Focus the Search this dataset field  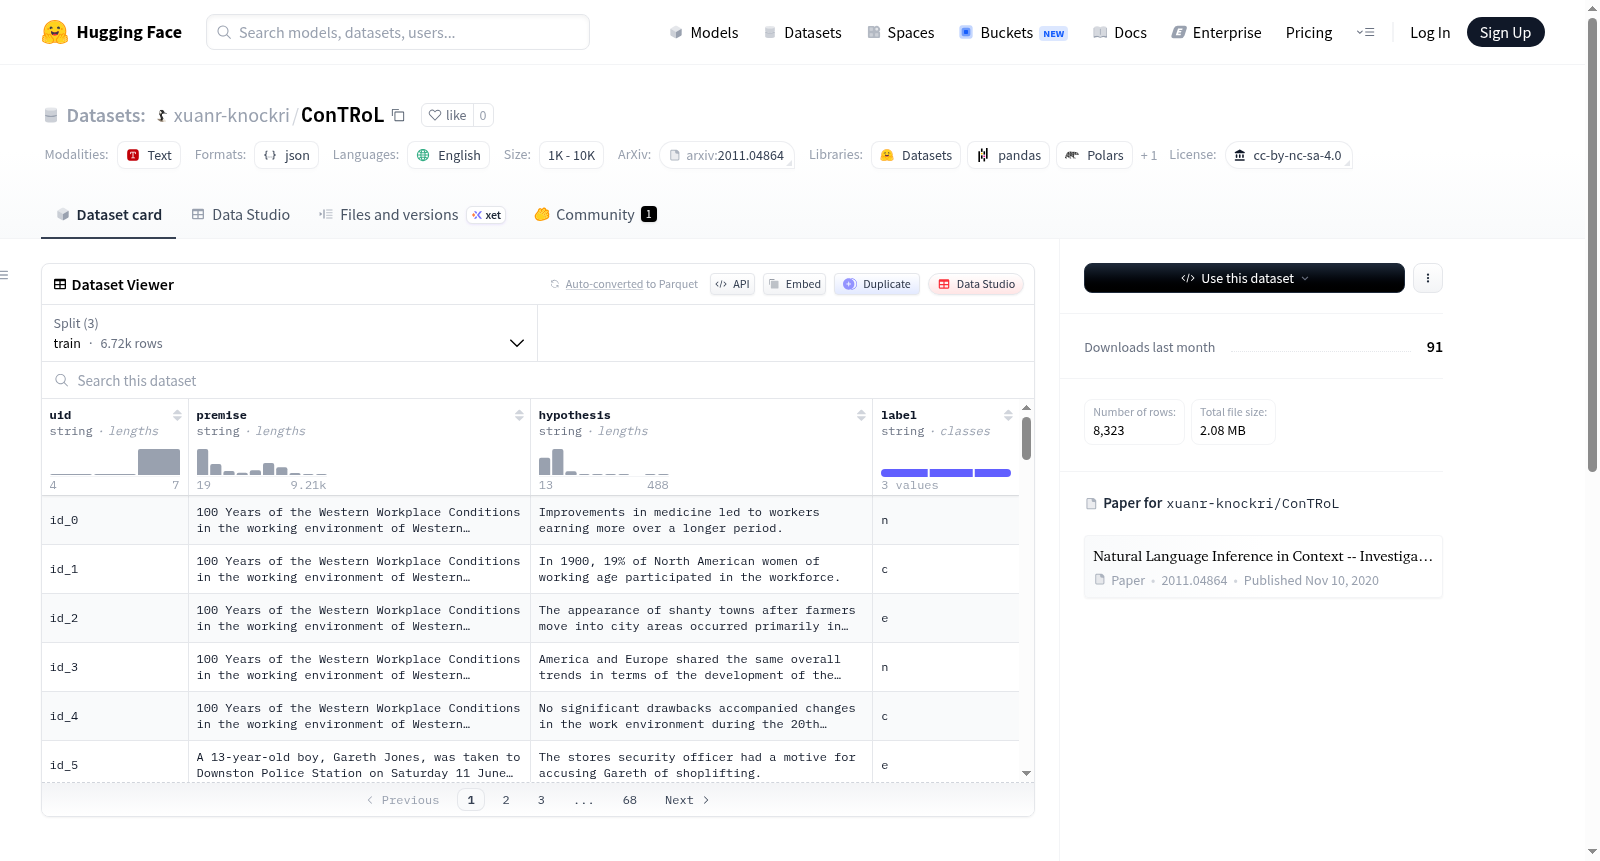point(538,381)
